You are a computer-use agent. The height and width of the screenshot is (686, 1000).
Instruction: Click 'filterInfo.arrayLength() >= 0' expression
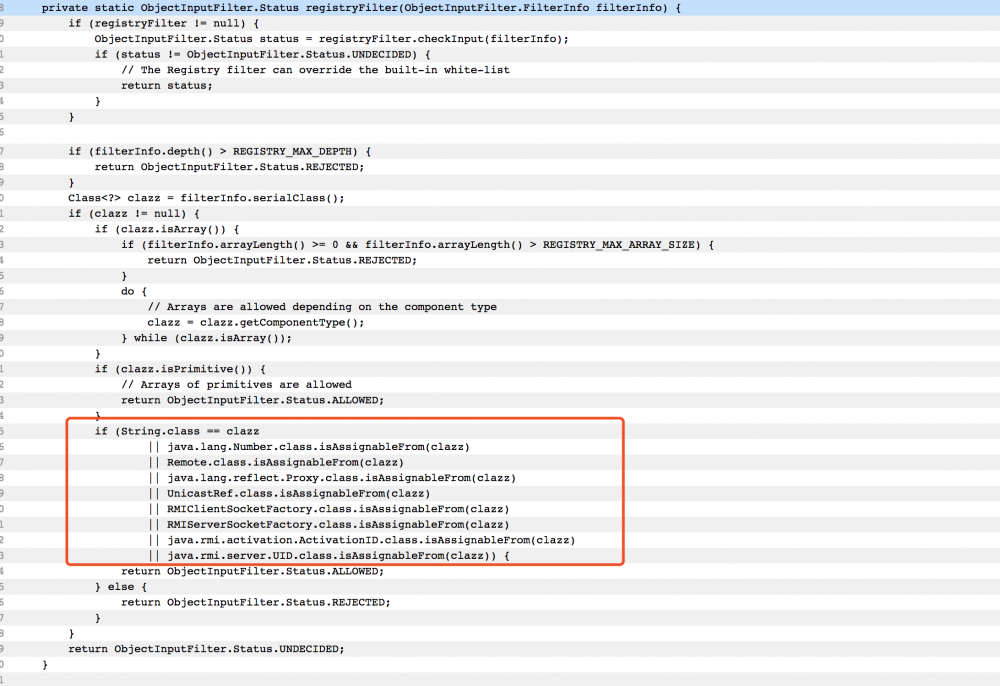pyautogui.click(x=243, y=245)
